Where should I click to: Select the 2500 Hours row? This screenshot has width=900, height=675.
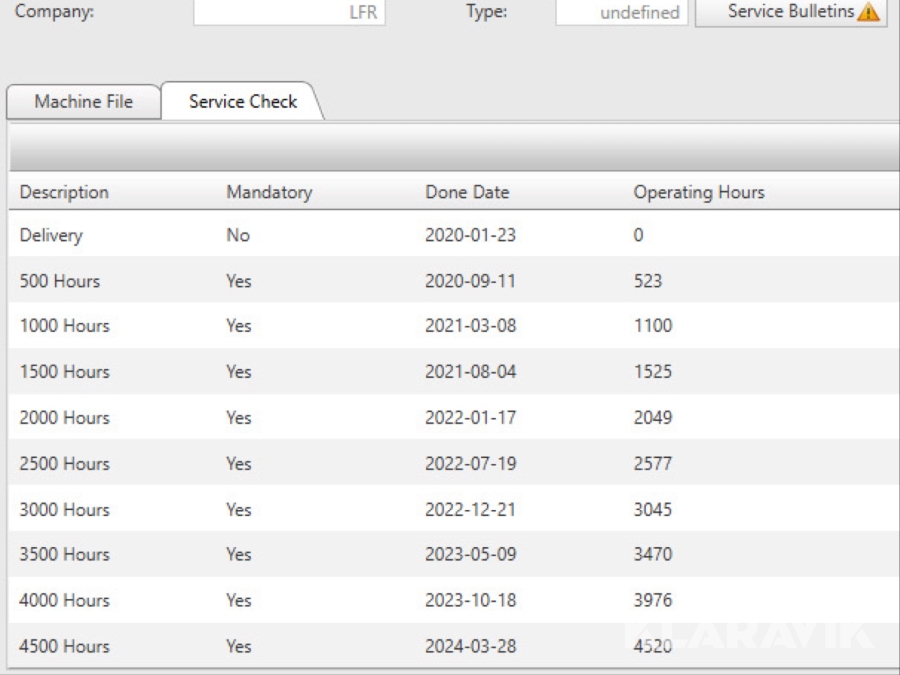(x=454, y=463)
